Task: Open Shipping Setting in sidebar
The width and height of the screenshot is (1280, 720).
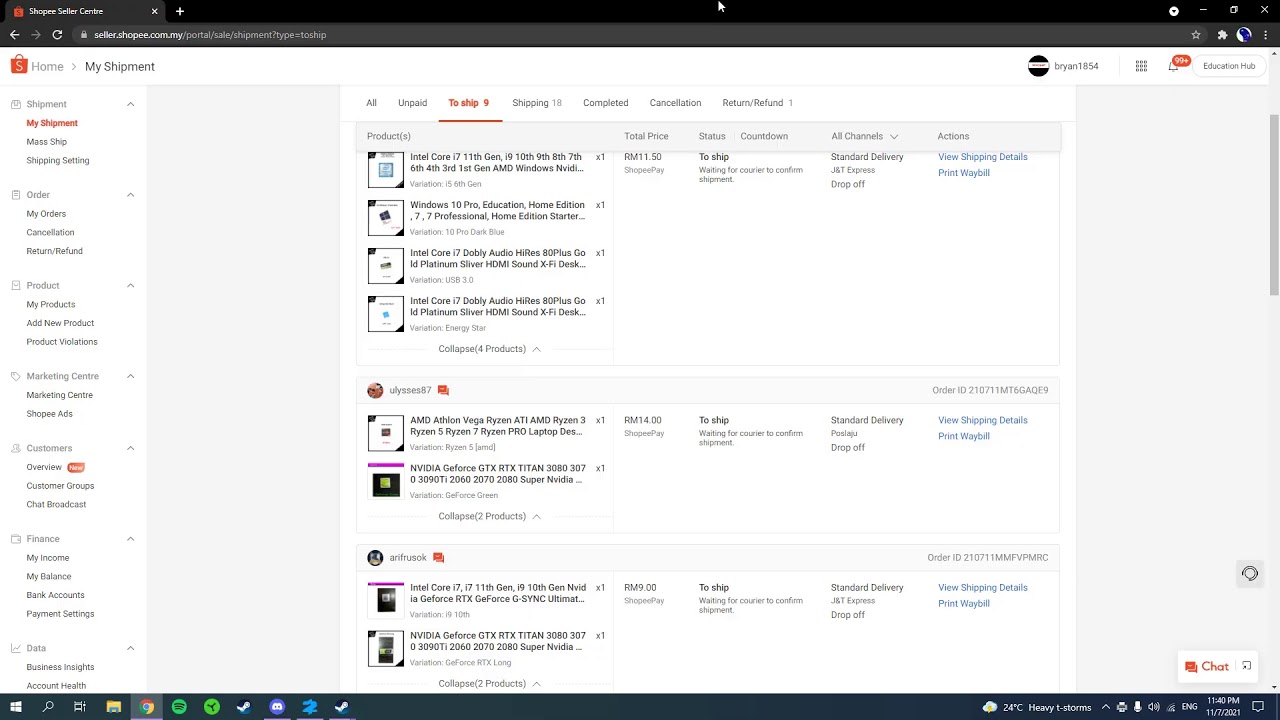Action: coord(58,160)
